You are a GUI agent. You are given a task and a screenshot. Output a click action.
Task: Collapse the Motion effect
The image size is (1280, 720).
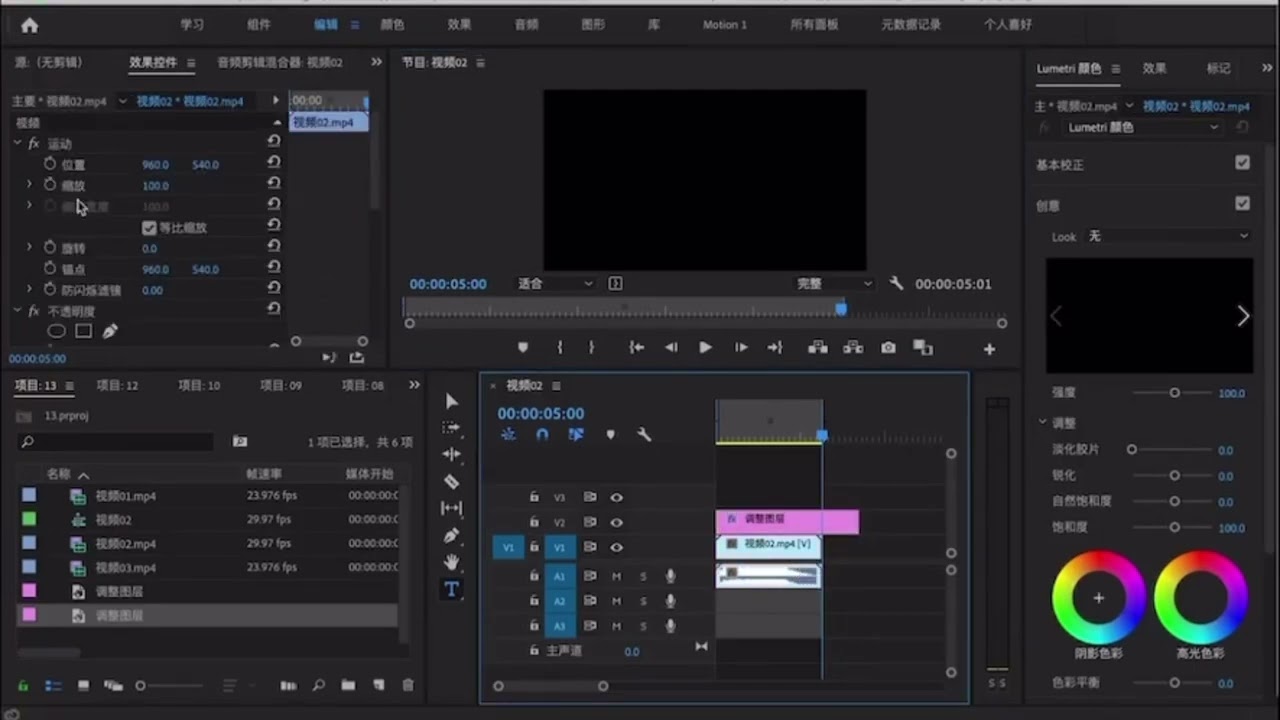coord(17,143)
